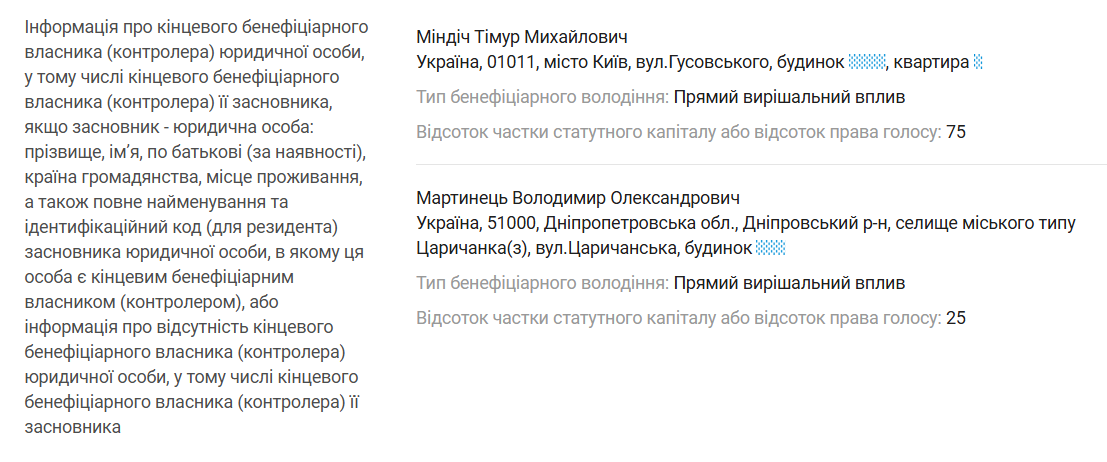Screen dimensions: 1107x462
Task: Click Прямий вирішальний вплив under Міндіч
Action: [x=789, y=98]
